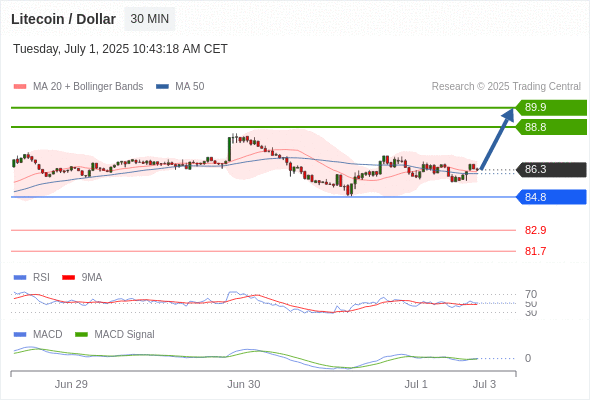Click the green MACD Signal legend marker

tap(81, 335)
